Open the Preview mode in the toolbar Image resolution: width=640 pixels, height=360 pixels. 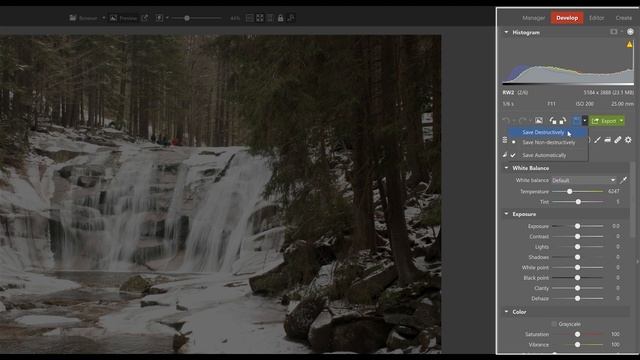click(x=124, y=18)
